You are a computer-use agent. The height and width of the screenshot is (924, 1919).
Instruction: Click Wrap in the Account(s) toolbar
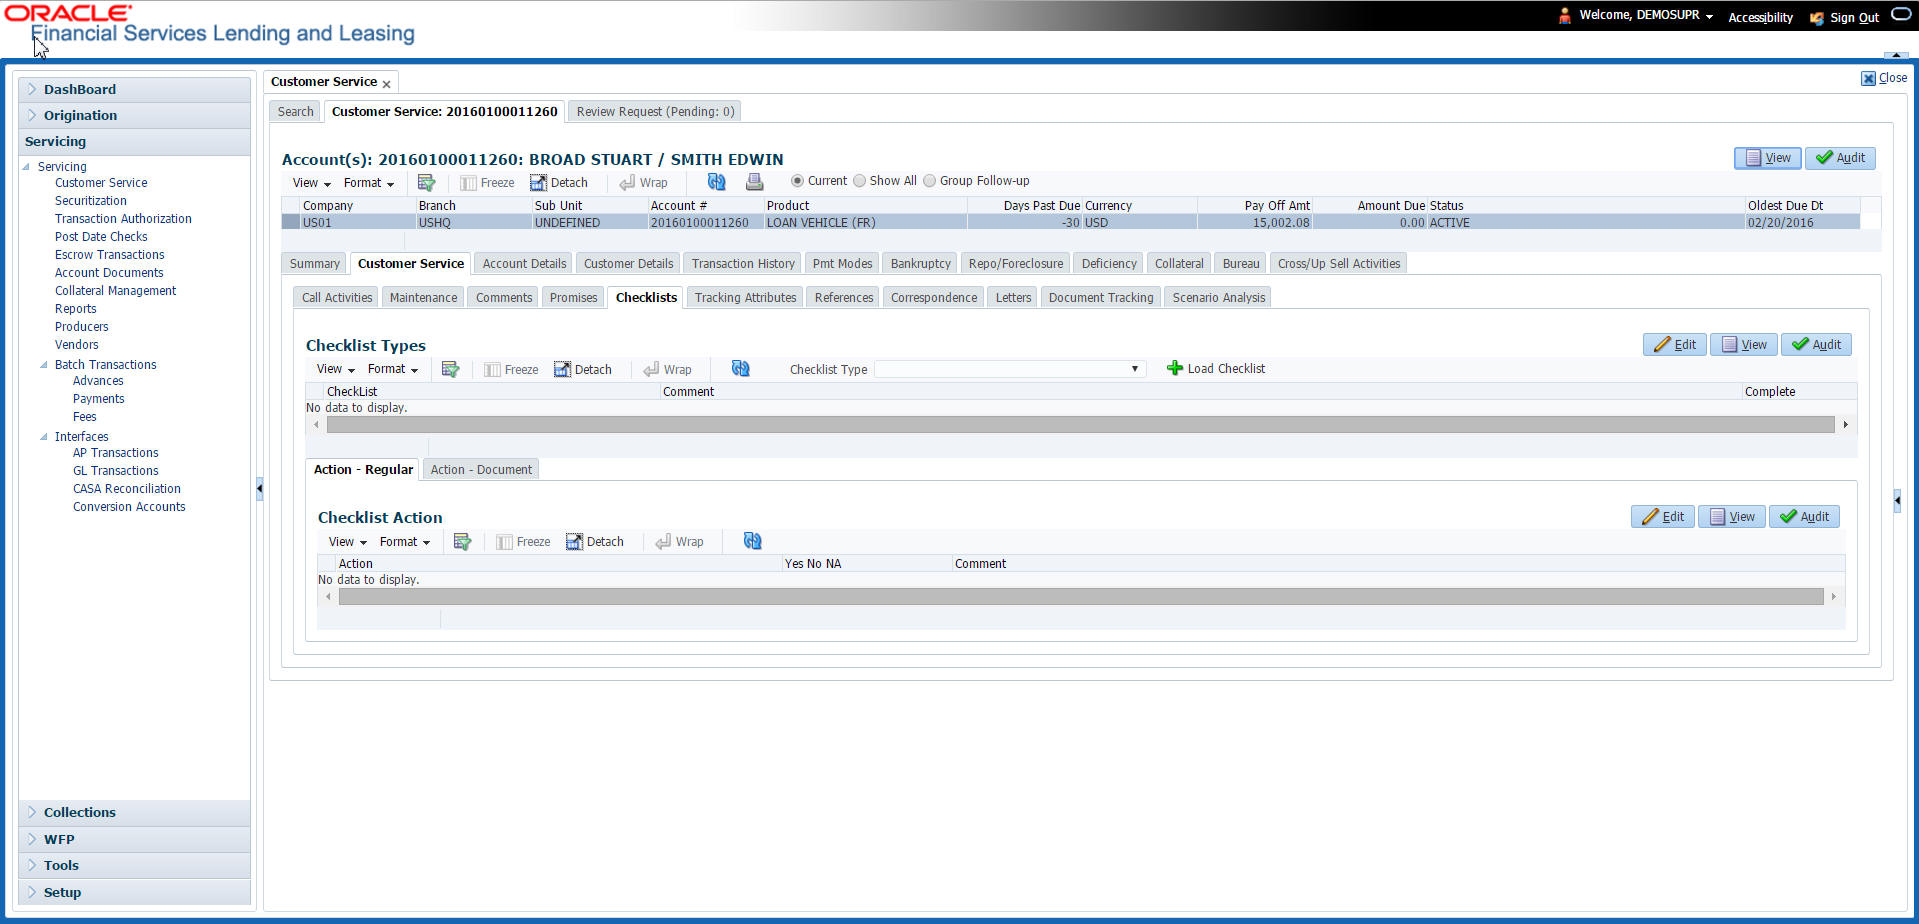[643, 183]
